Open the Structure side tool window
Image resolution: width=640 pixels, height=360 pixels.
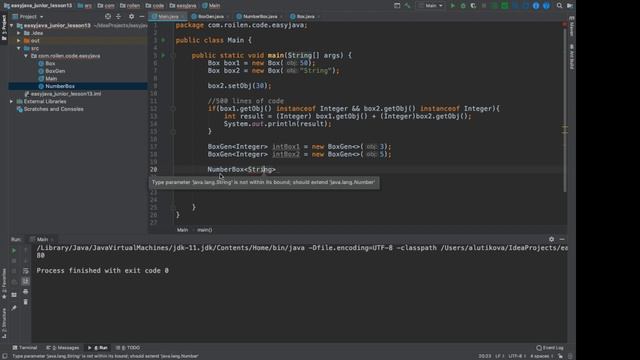pyautogui.click(x=4, y=323)
